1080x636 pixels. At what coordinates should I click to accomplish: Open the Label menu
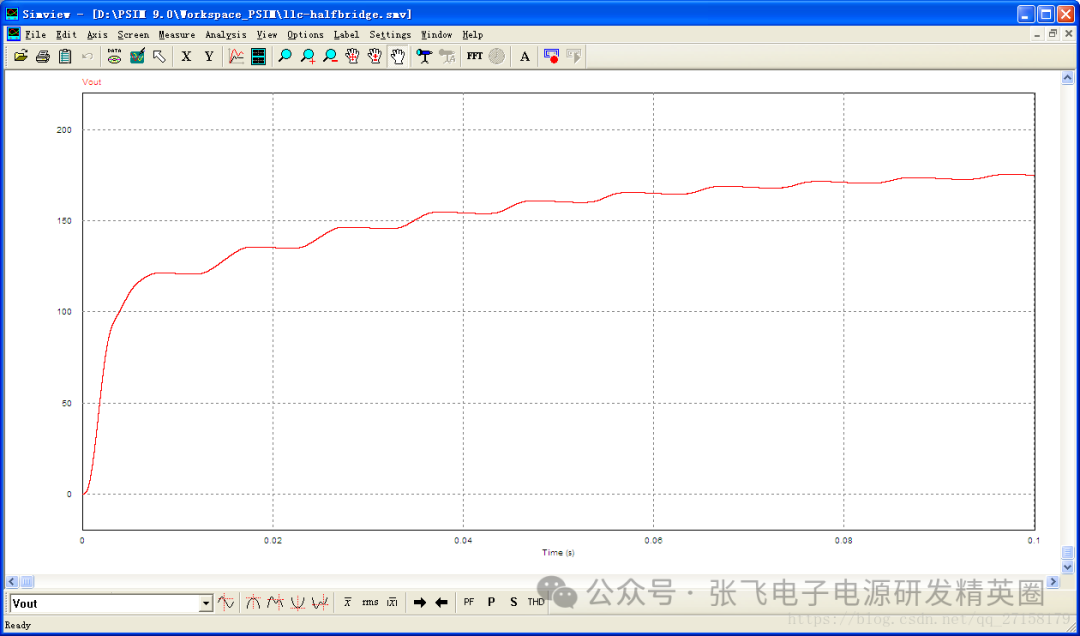pyautogui.click(x=346, y=34)
